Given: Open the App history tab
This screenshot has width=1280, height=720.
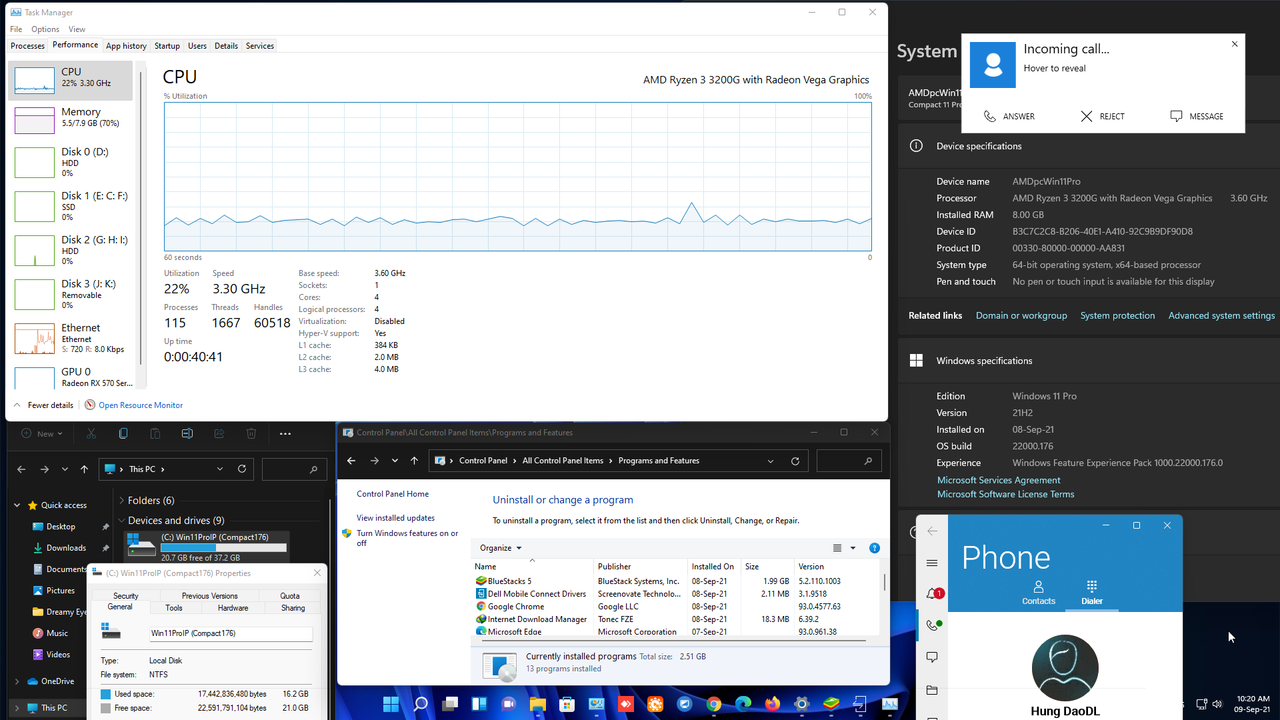Looking at the screenshot, I should 126,46.
